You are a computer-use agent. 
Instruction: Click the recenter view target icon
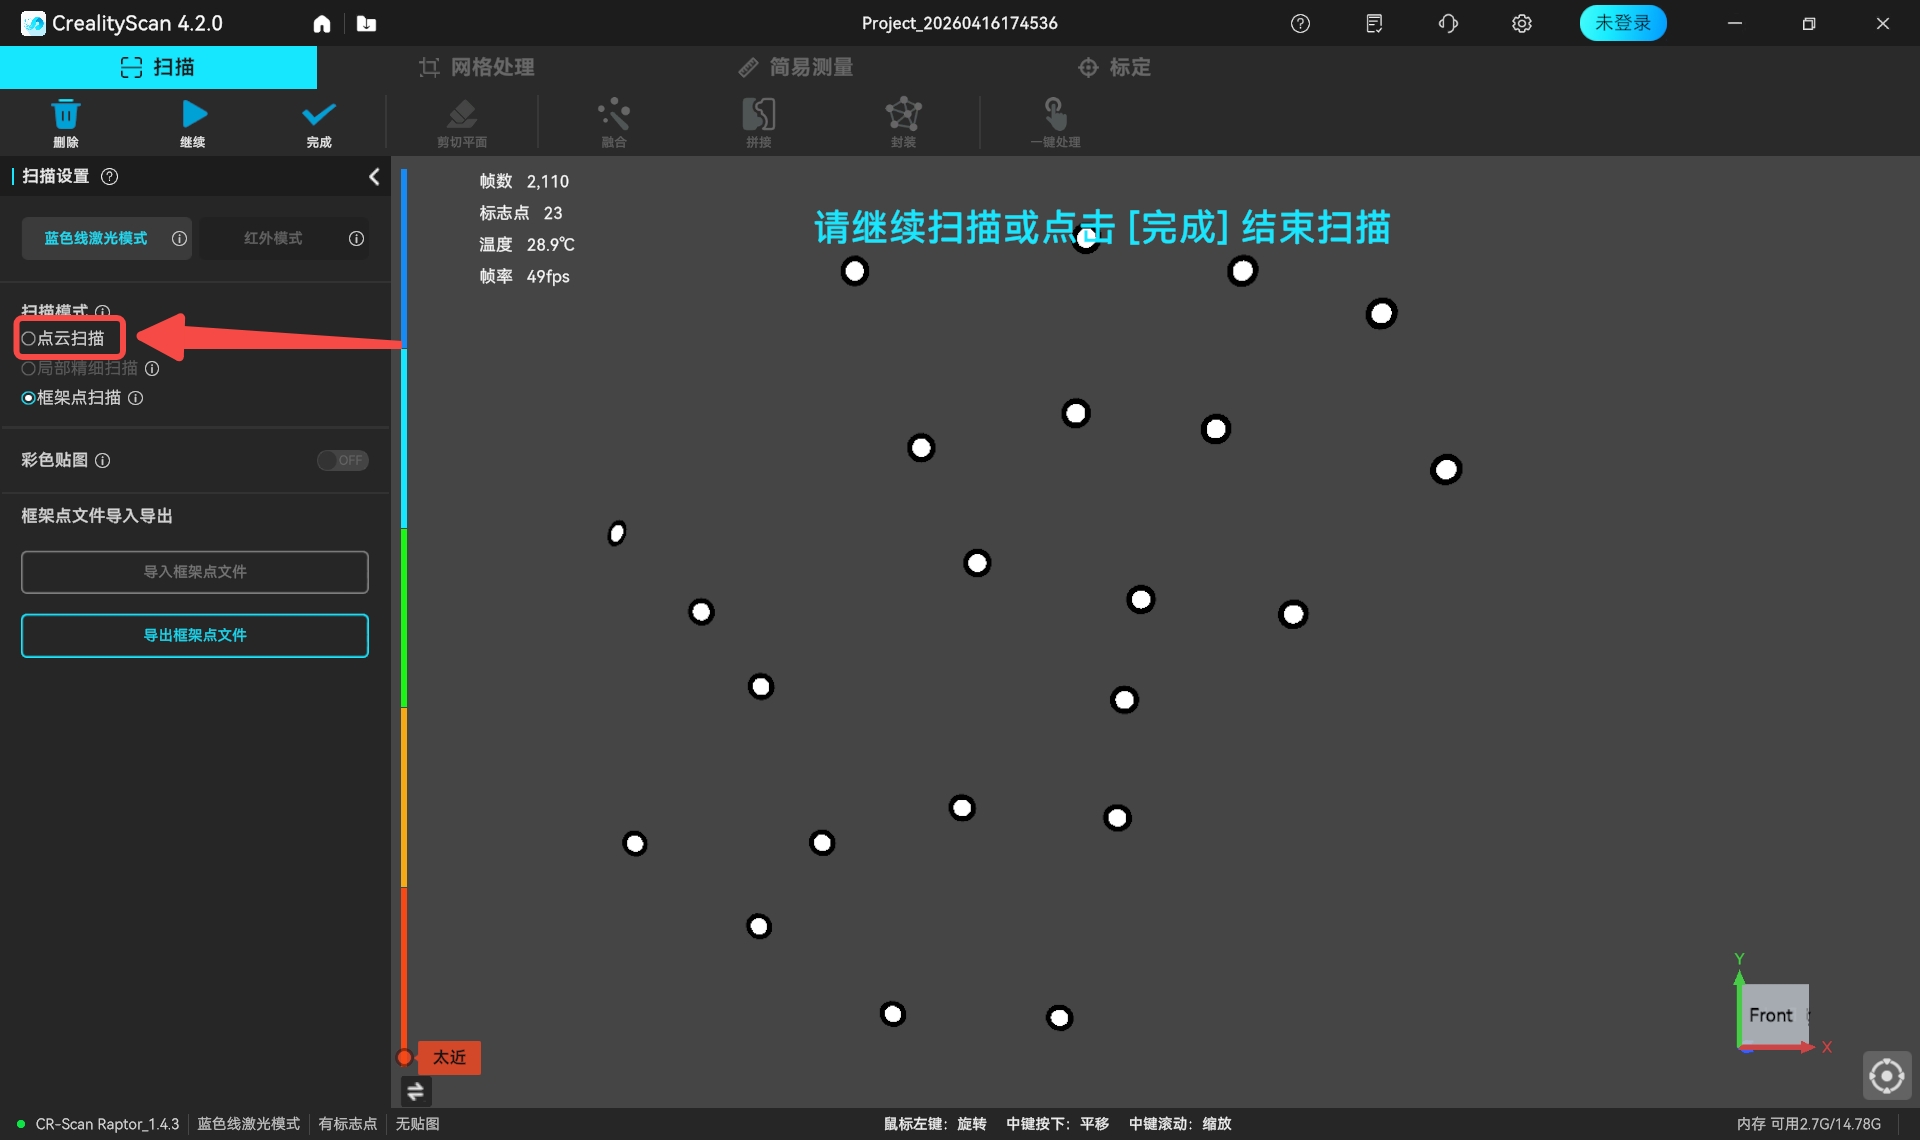1887,1076
